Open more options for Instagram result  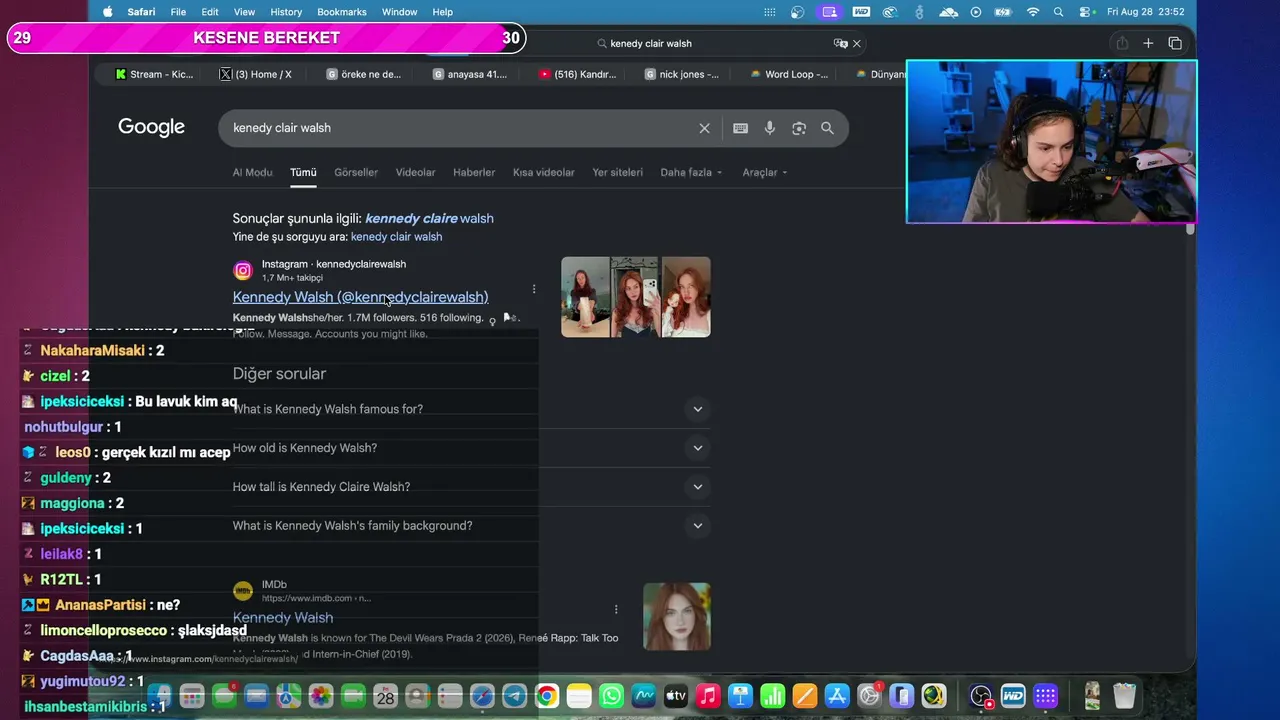pos(534,289)
